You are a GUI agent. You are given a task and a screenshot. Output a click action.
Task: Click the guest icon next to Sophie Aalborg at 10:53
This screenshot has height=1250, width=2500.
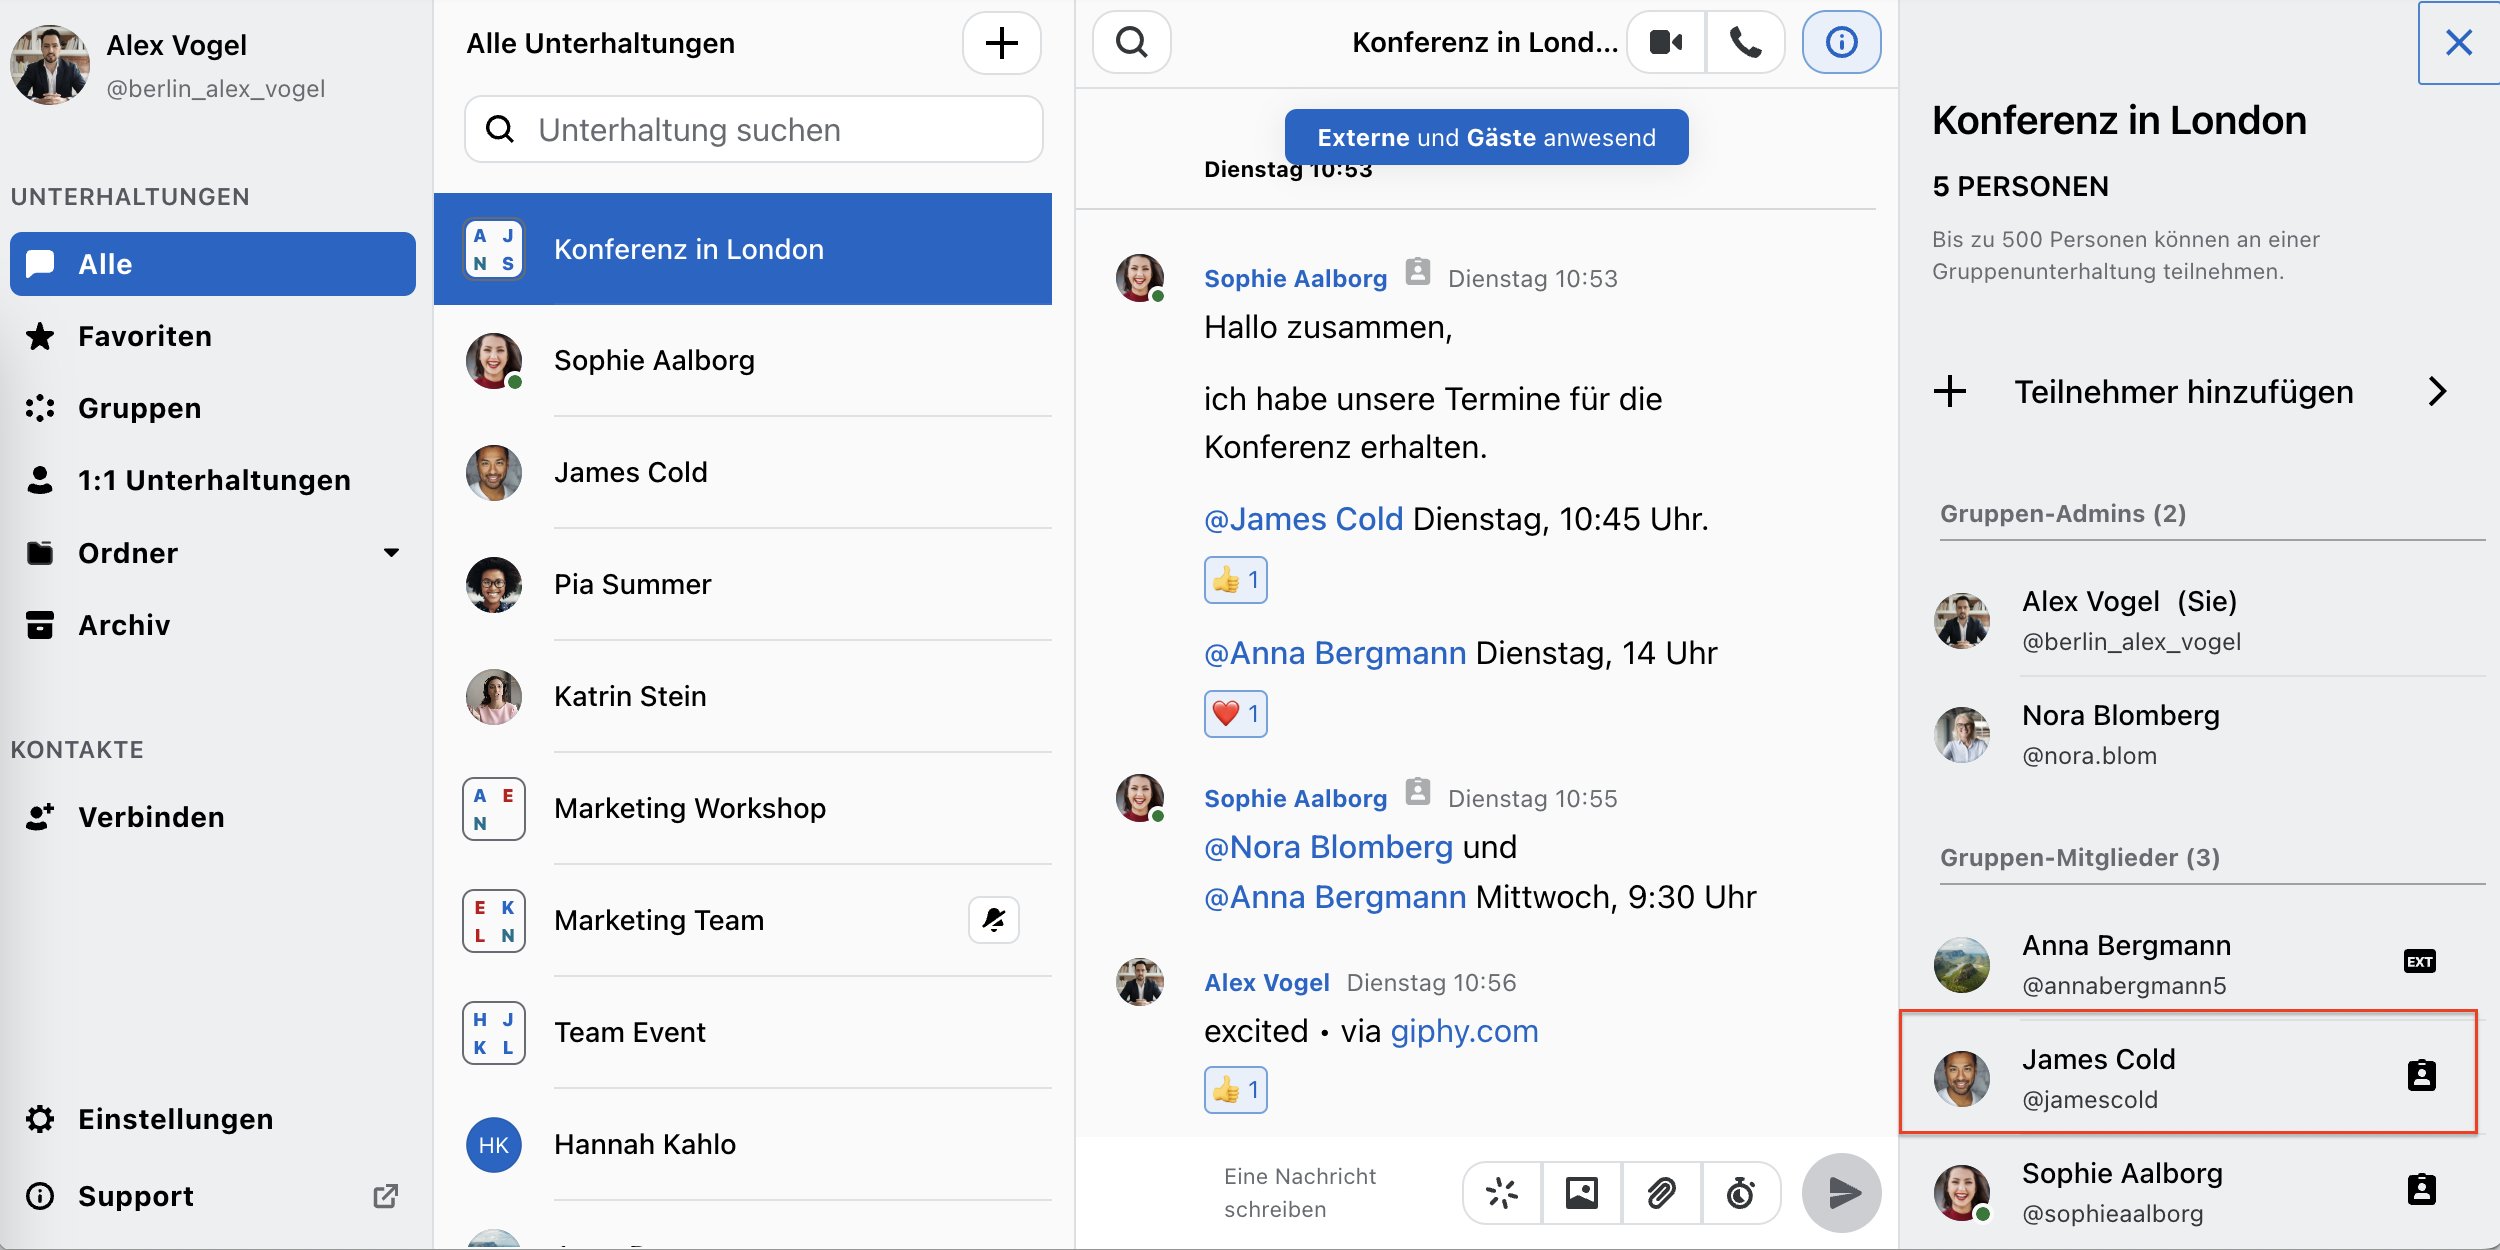[1417, 272]
